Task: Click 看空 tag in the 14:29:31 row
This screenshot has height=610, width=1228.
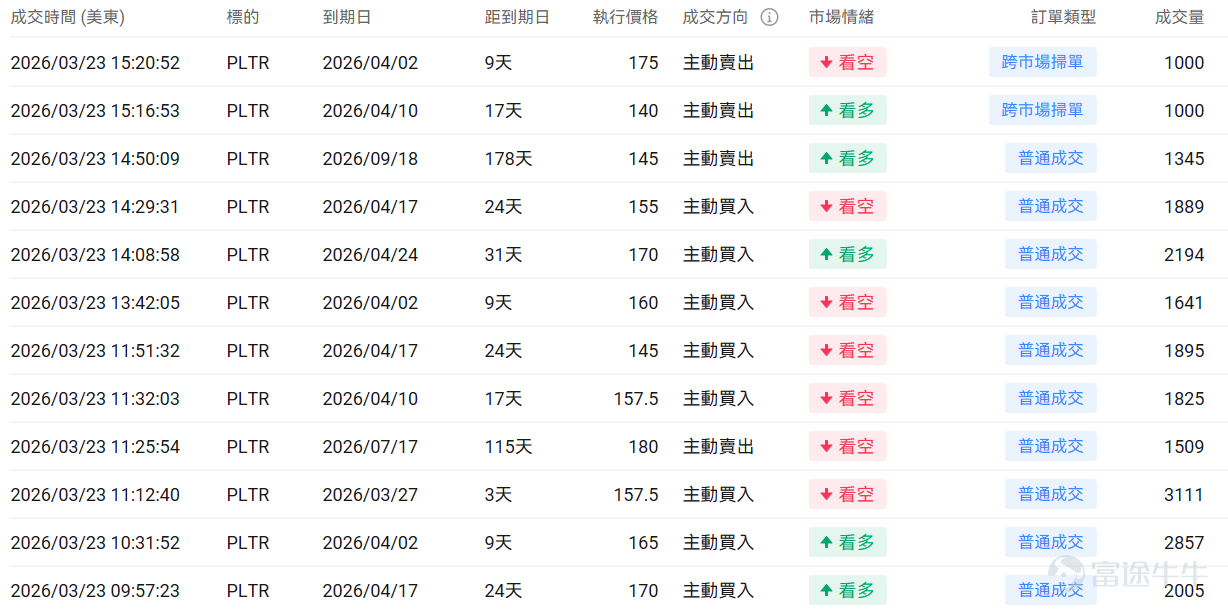Action: (x=848, y=206)
